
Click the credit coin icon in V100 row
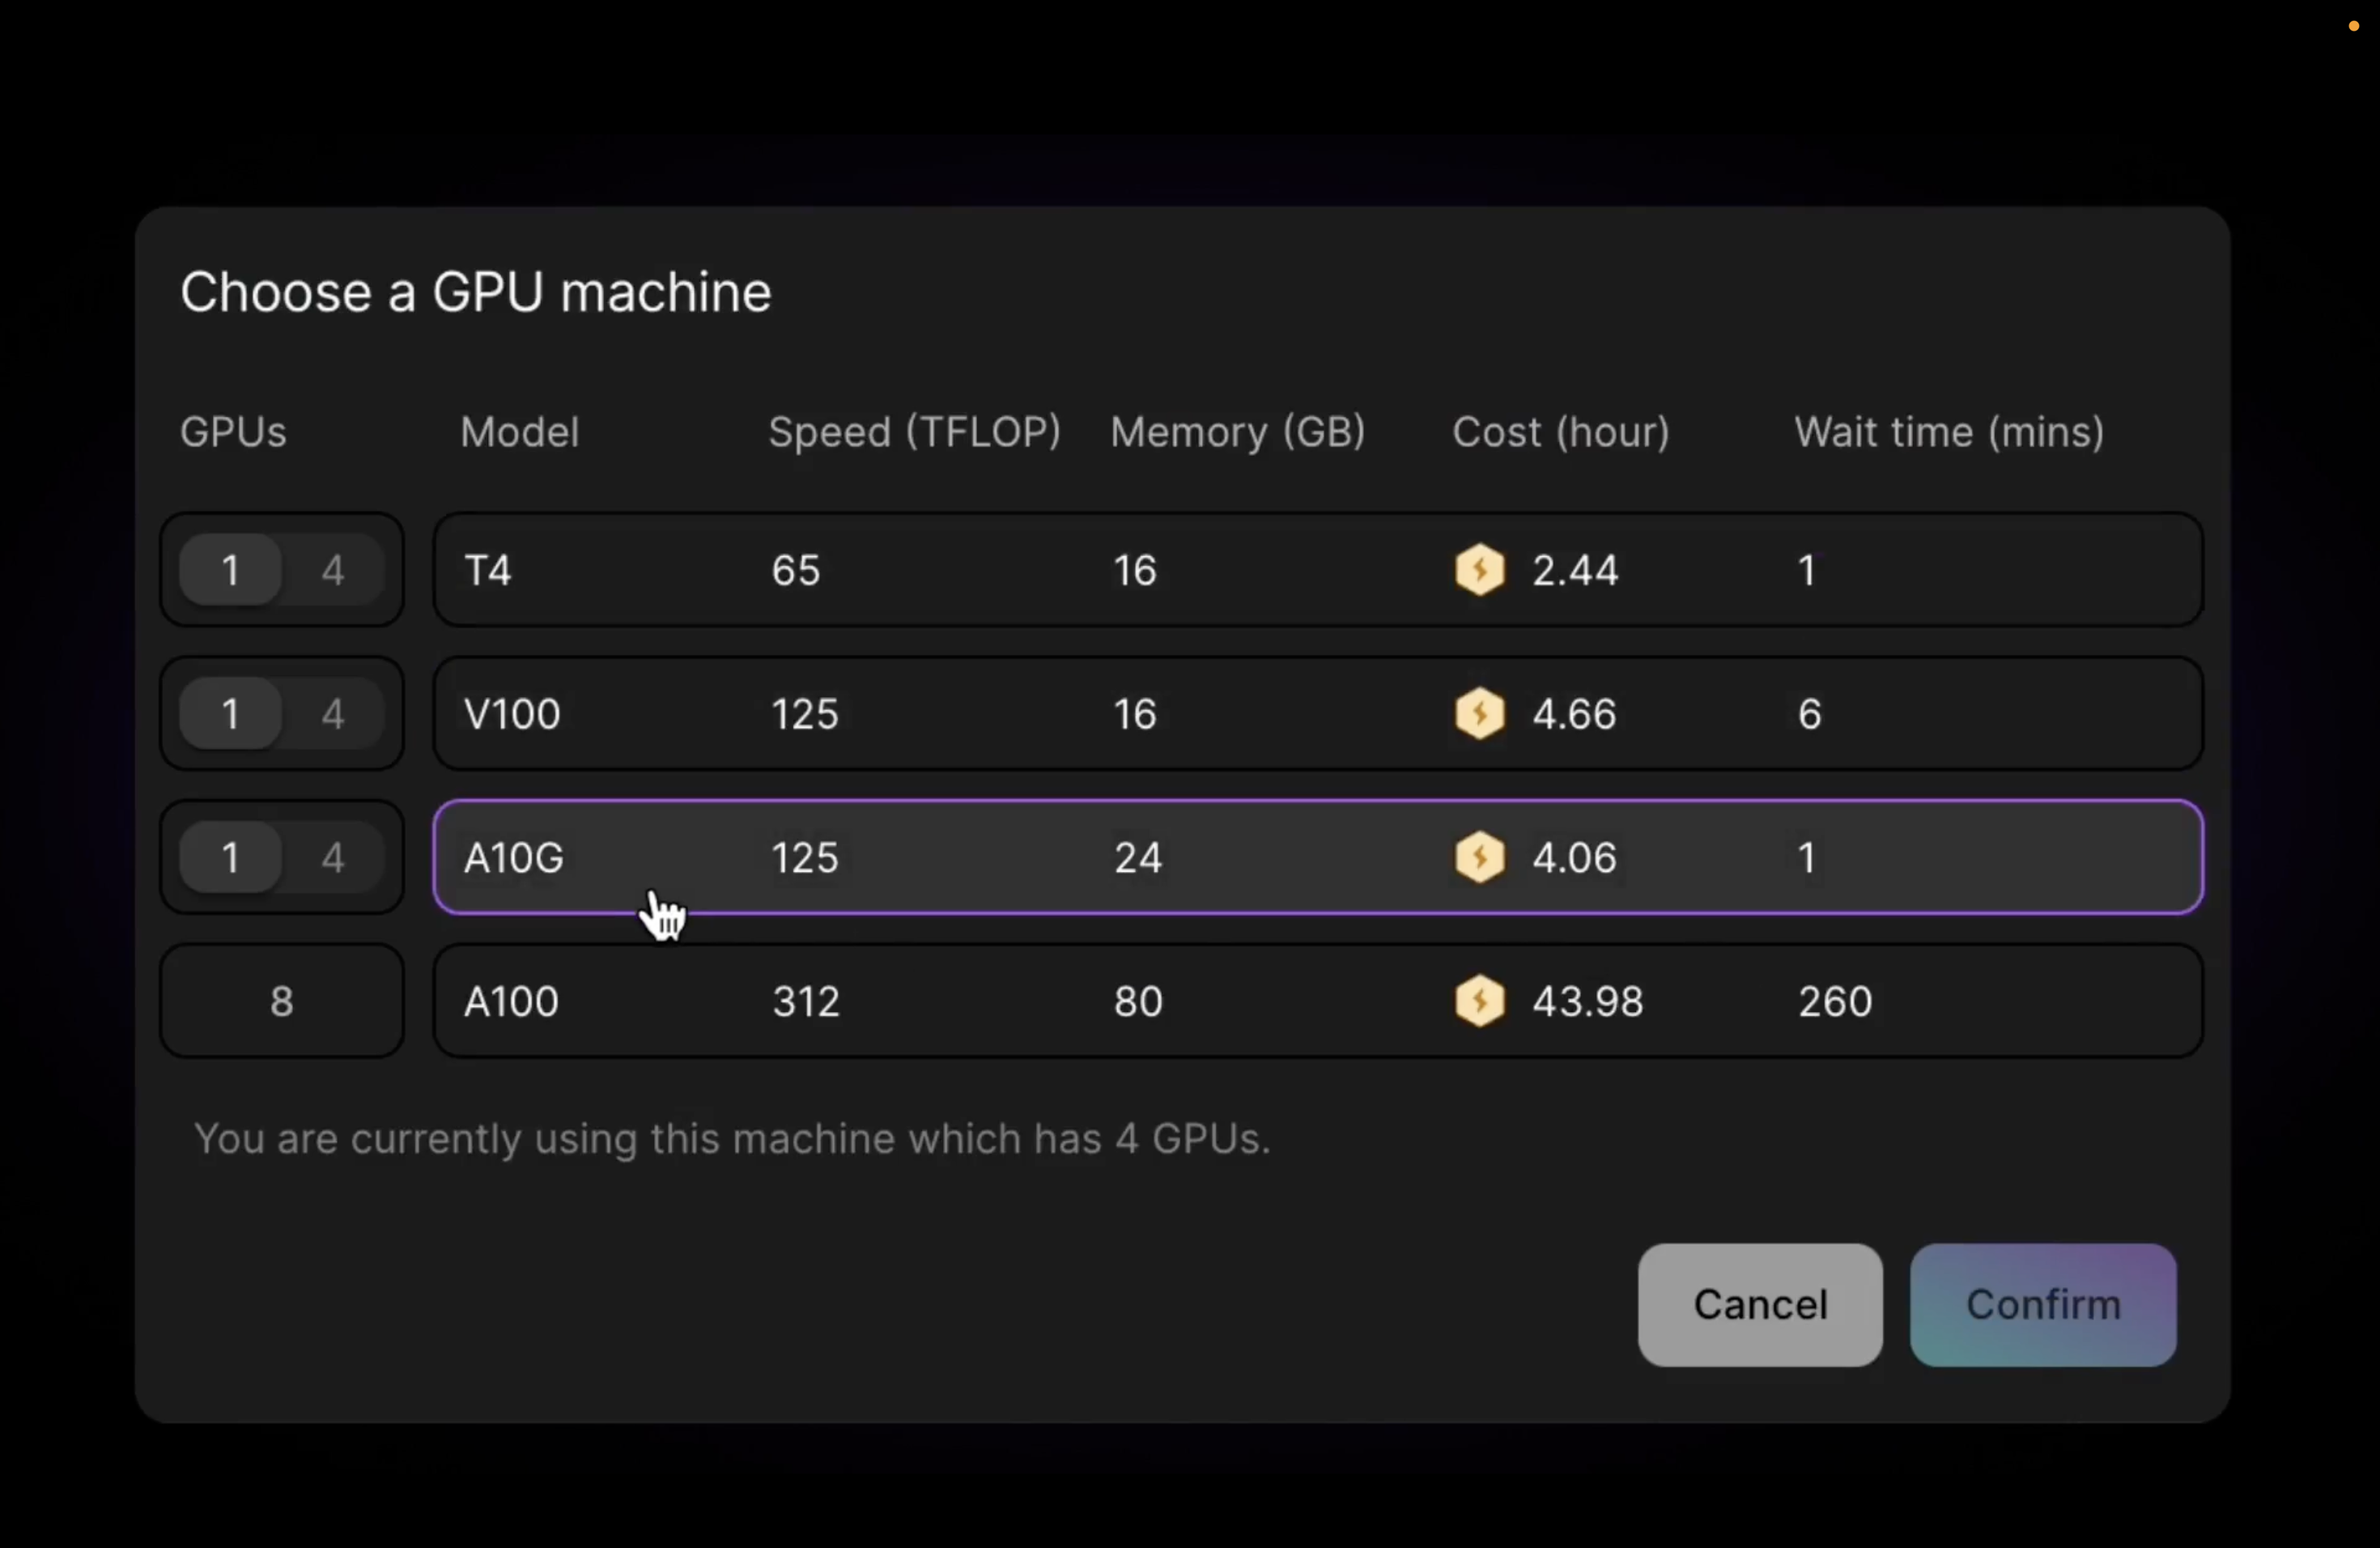[1480, 714]
